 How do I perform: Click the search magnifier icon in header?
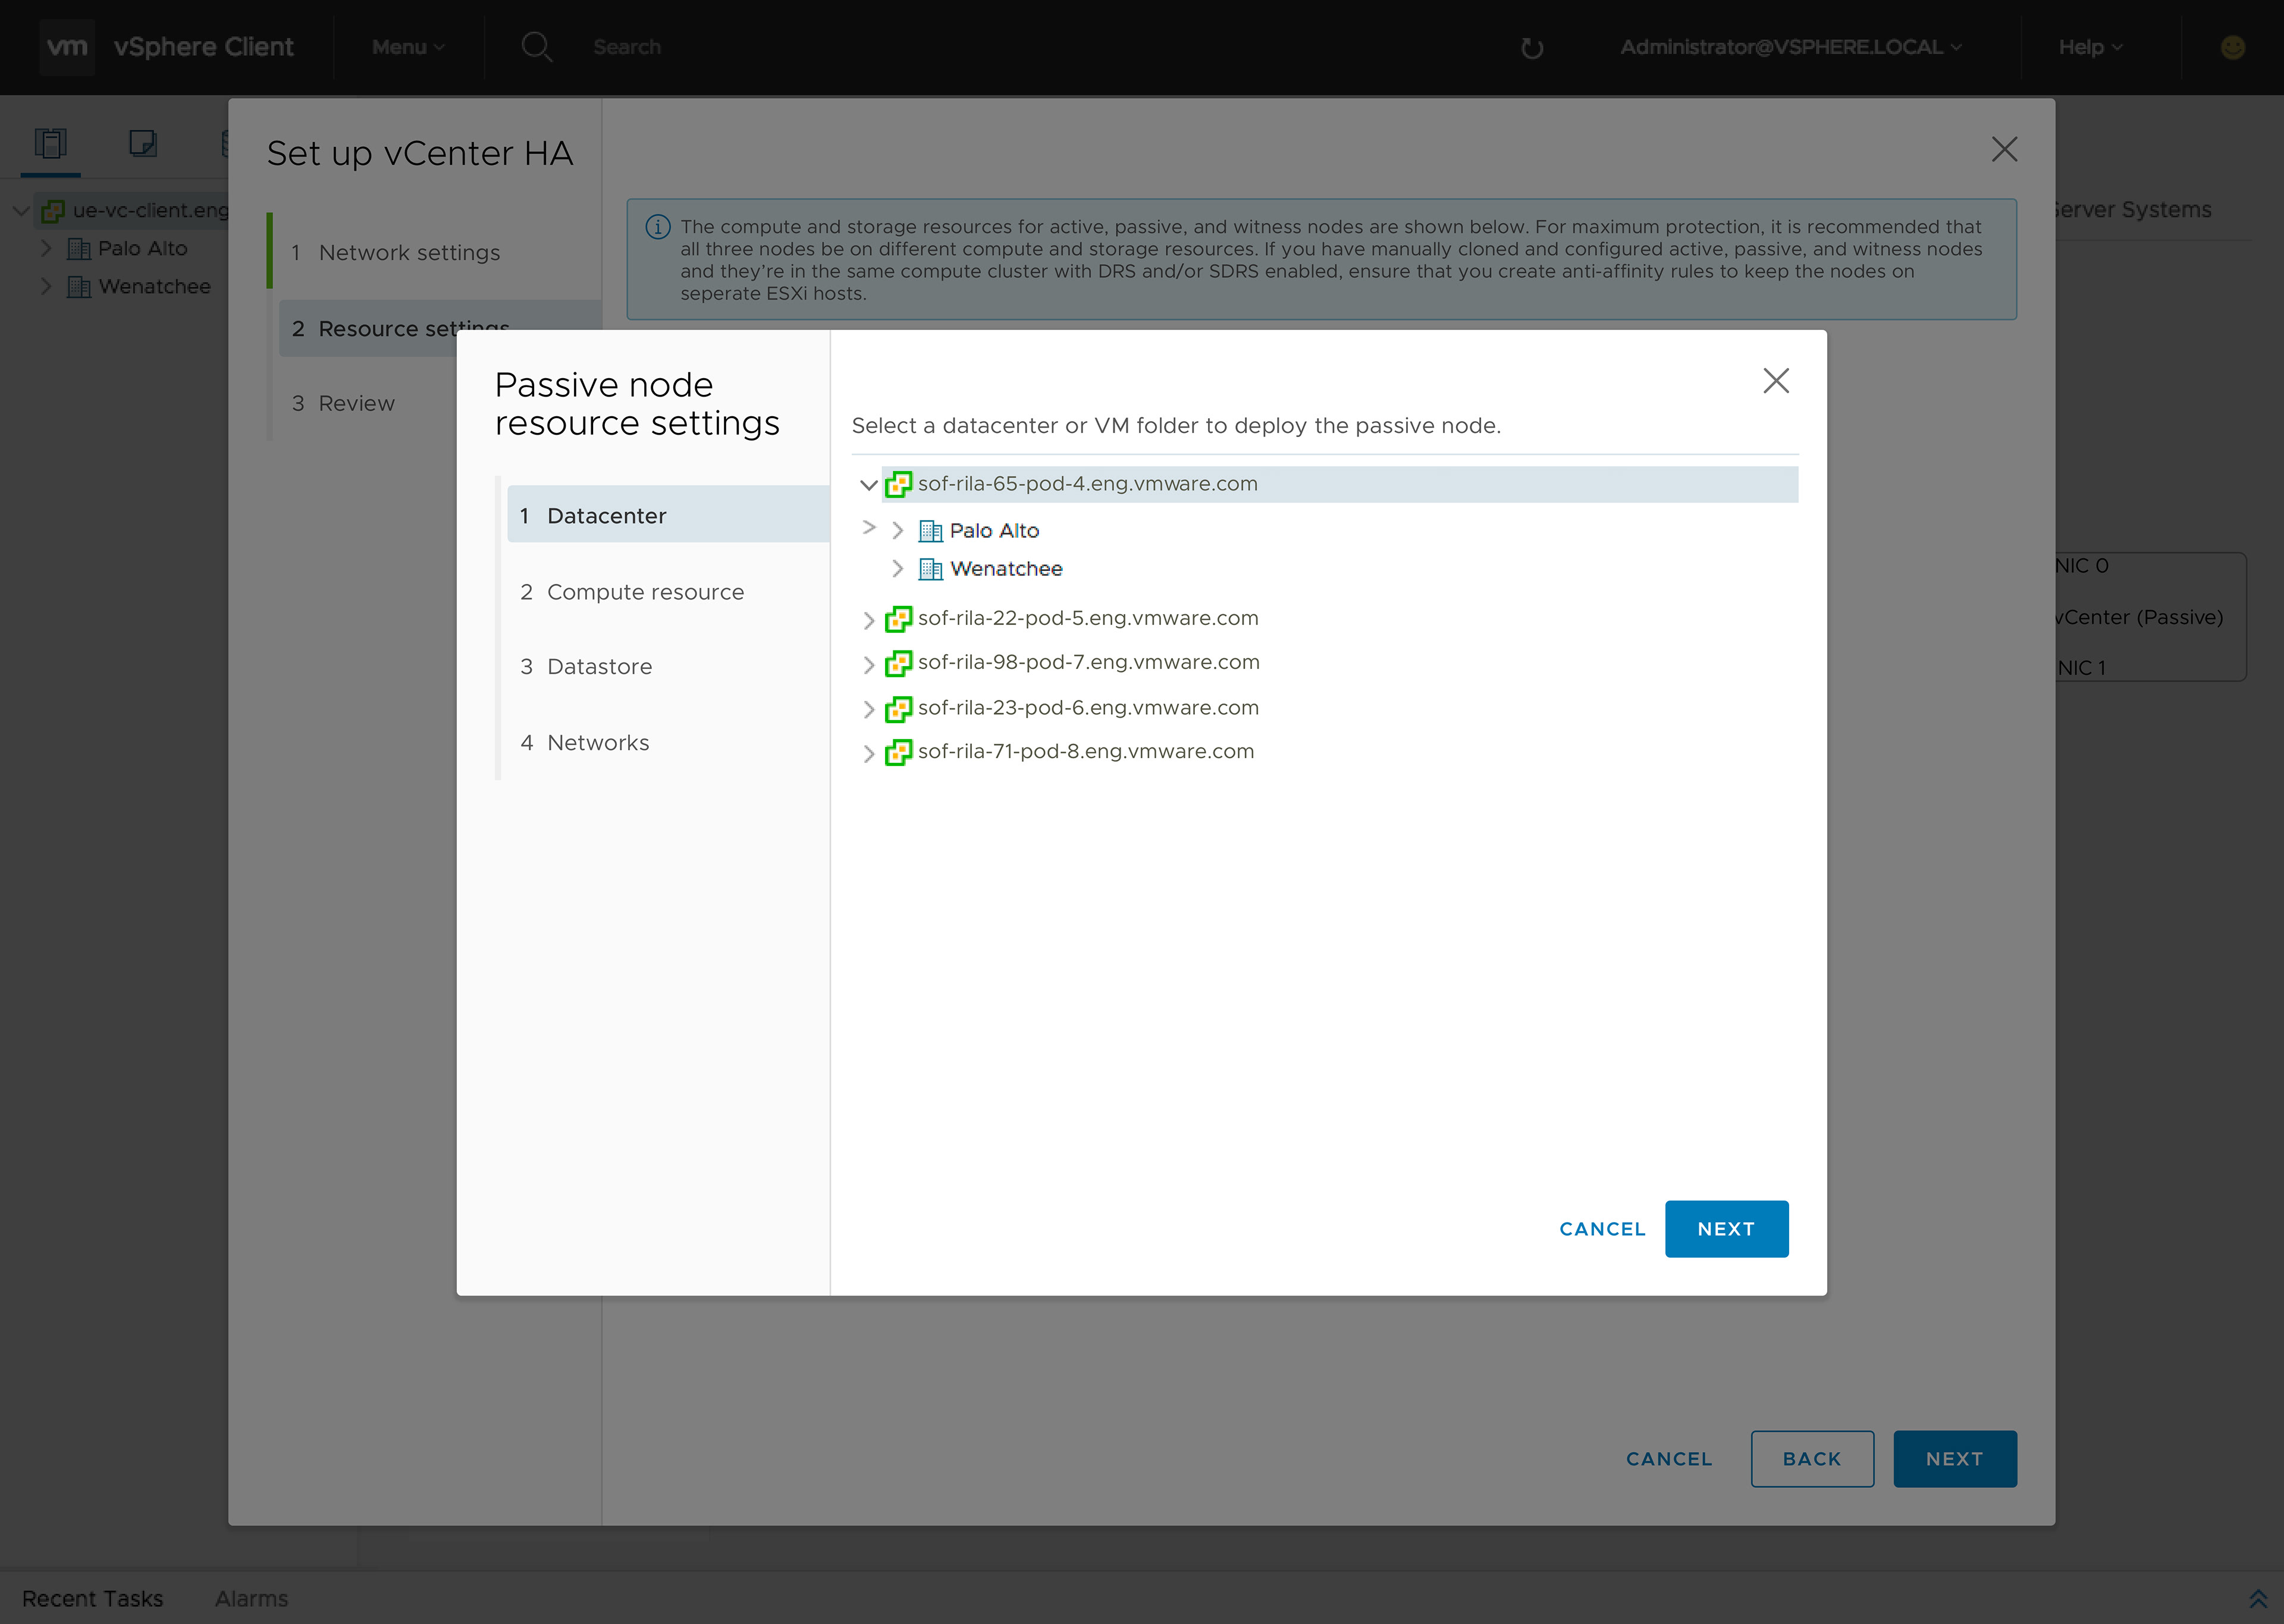(537, 47)
